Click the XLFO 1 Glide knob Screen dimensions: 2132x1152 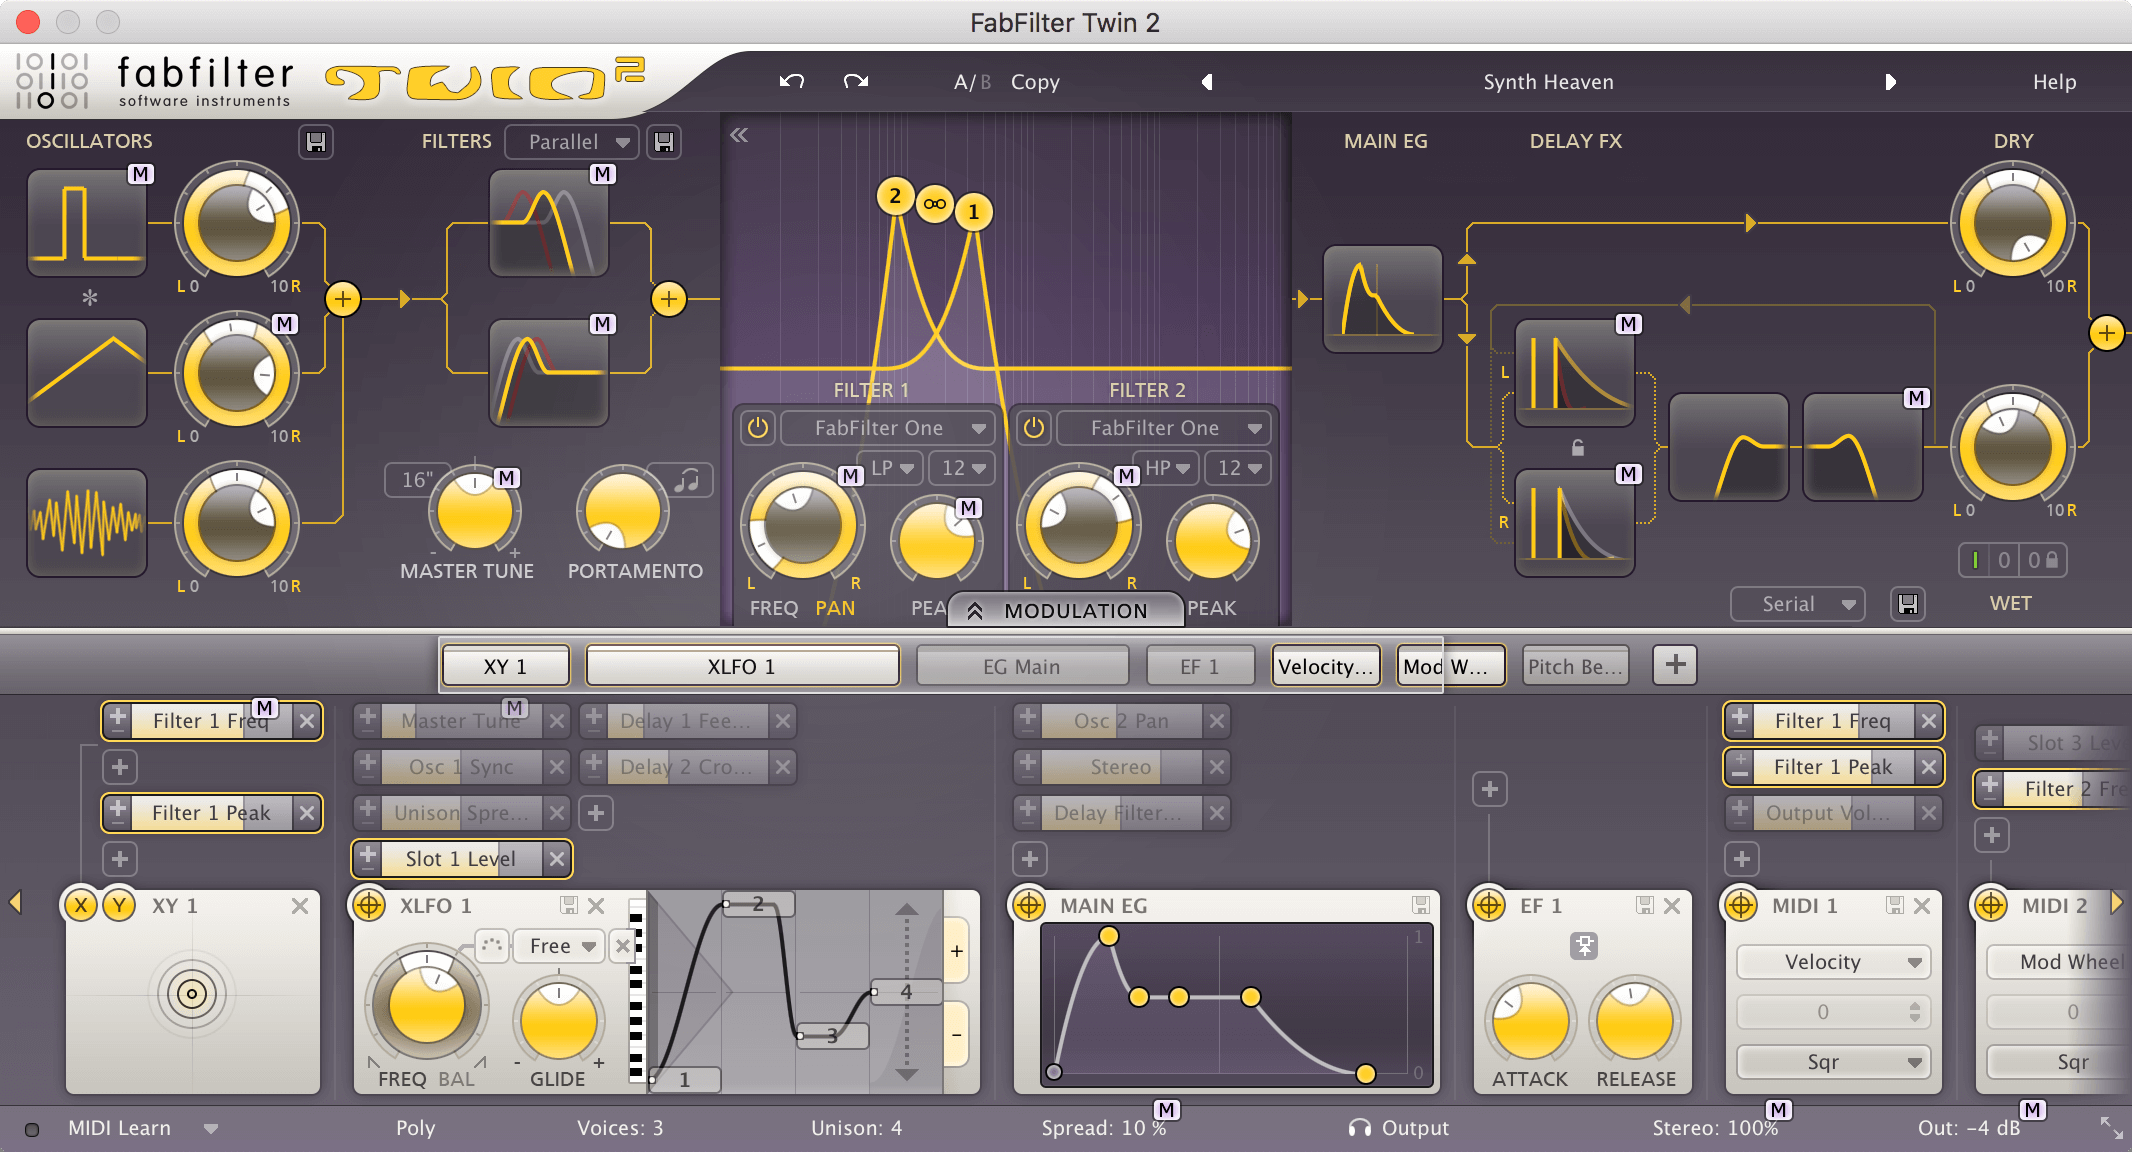click(x=558, y=1022)
